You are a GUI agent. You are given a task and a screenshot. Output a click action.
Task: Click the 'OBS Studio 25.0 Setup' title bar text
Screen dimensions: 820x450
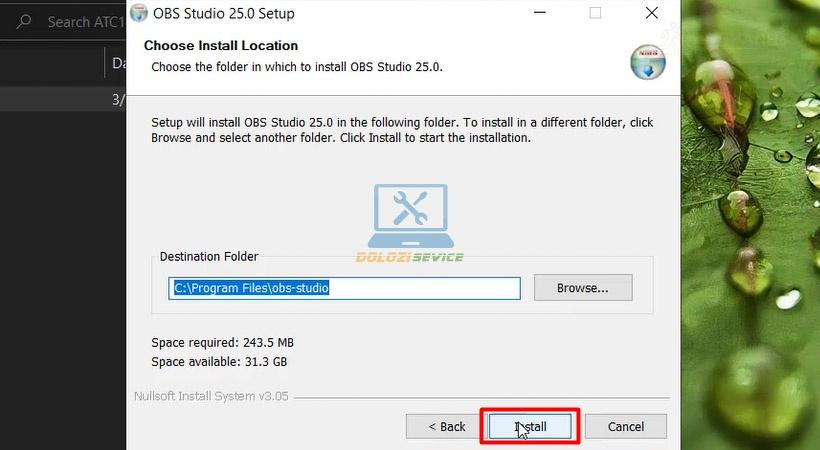coord(224,14)
